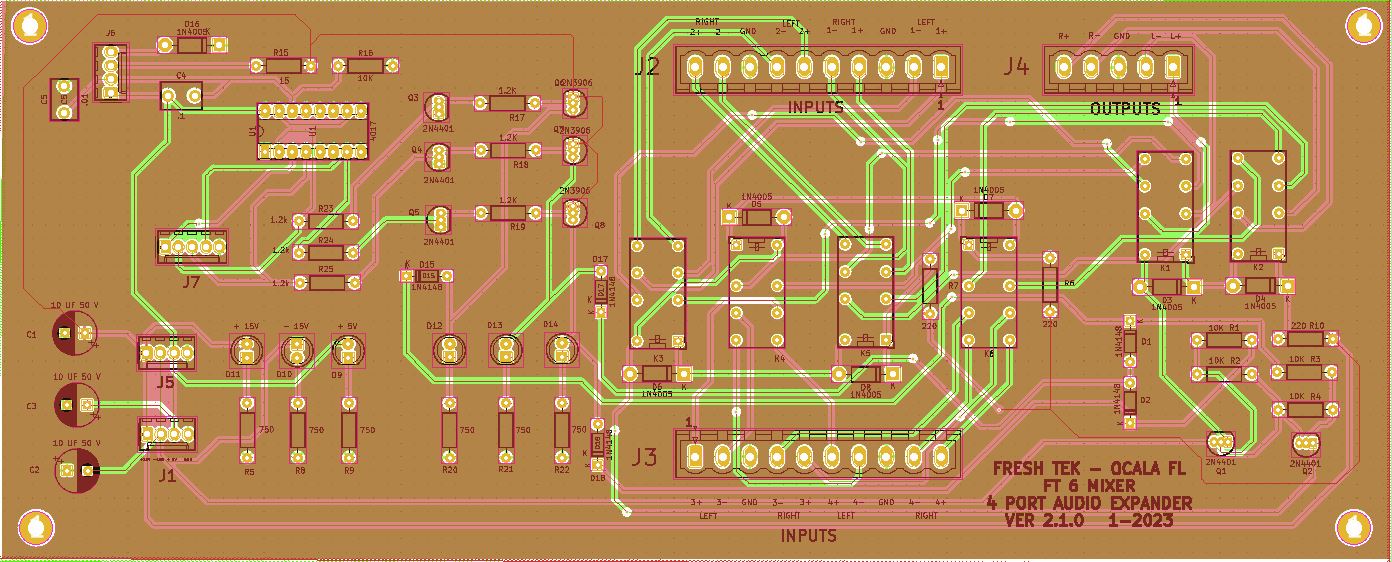Select transistor Q5 footprint
Viewport: 1392px width, 562px height.
pos(437,218)
